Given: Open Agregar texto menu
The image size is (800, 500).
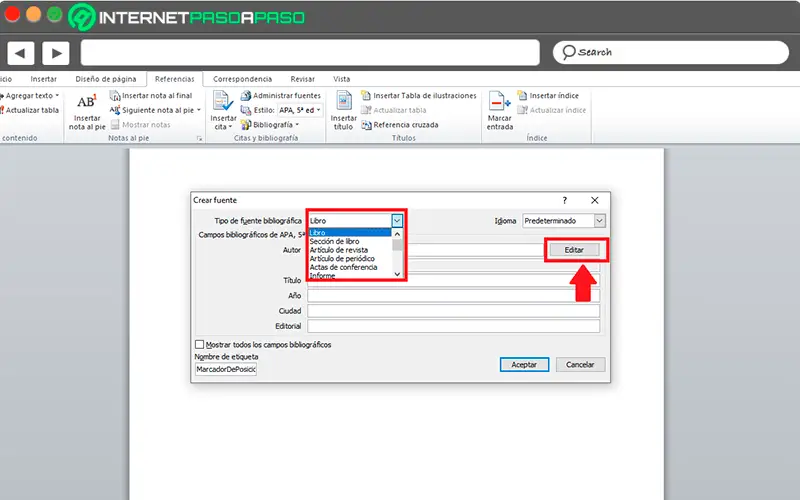Looking at the screenshot, I should pos(30,95).
